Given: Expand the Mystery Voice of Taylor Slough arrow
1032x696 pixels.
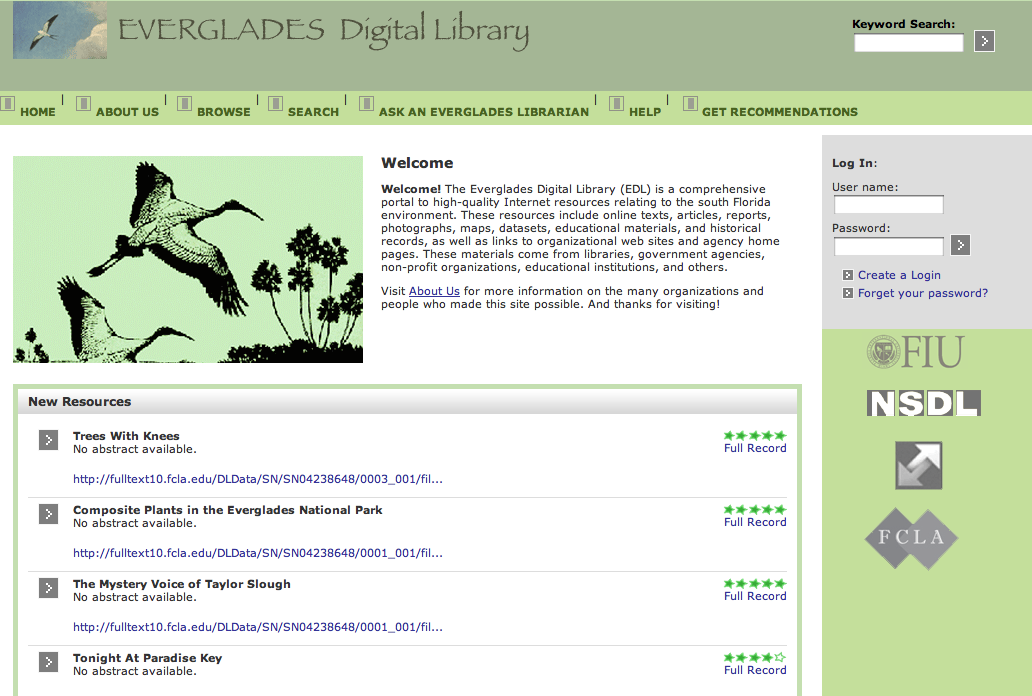Looking at the screenshot, I should (x=49, y=588).
